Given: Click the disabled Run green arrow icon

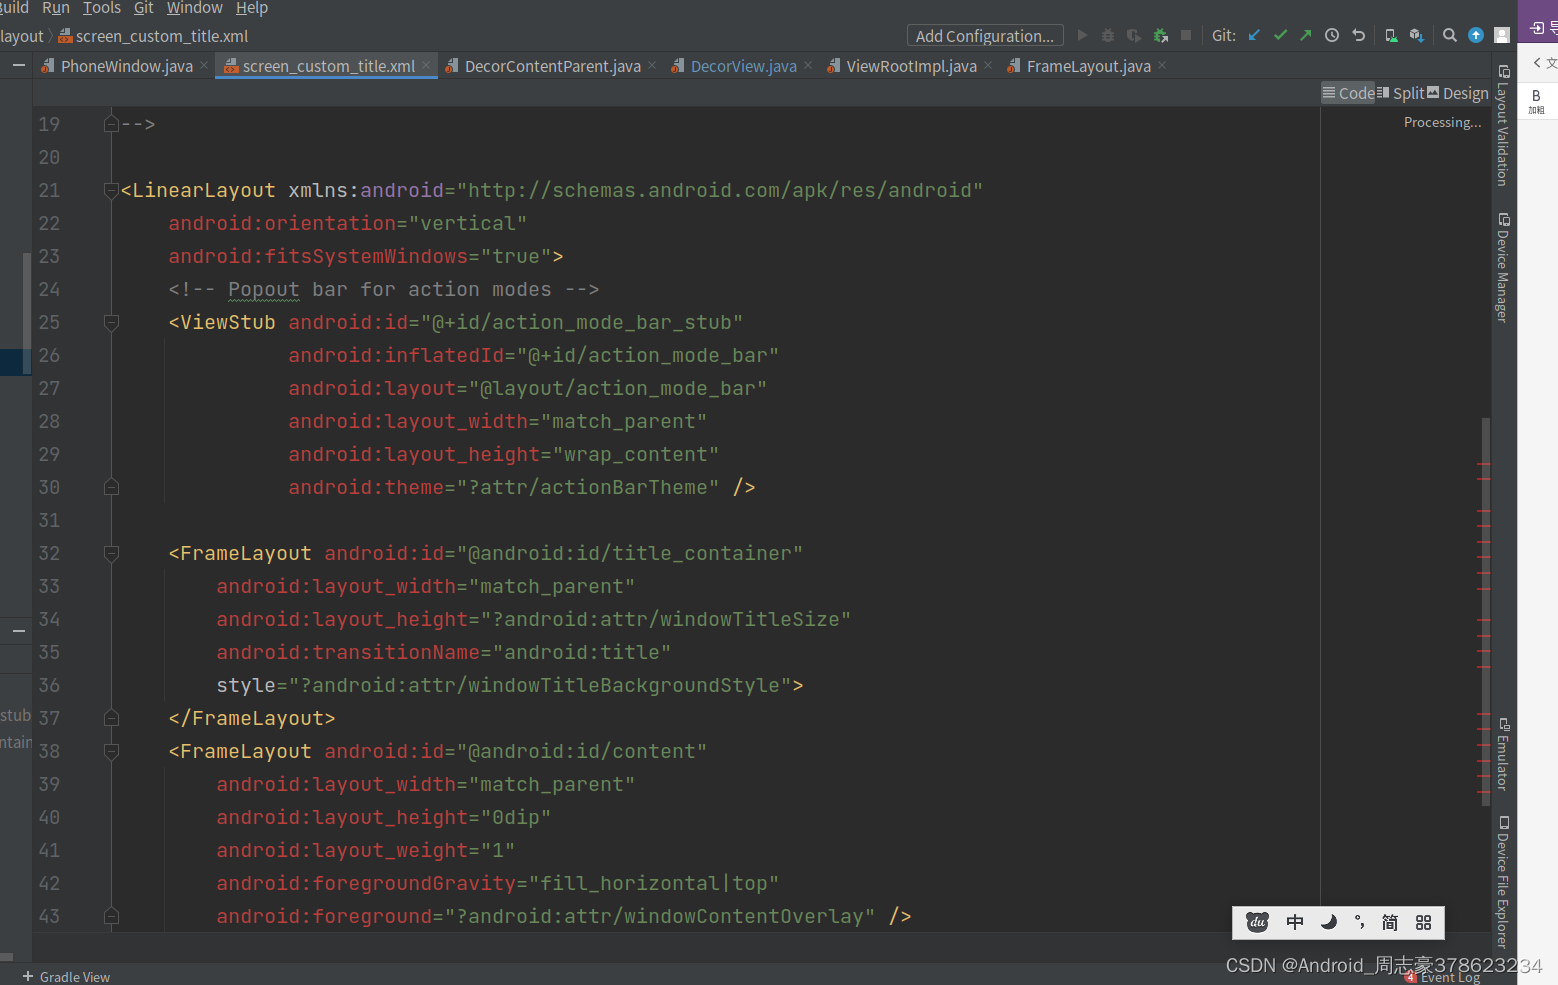Looking at the screenshot, I should [x=1082, y=35].
